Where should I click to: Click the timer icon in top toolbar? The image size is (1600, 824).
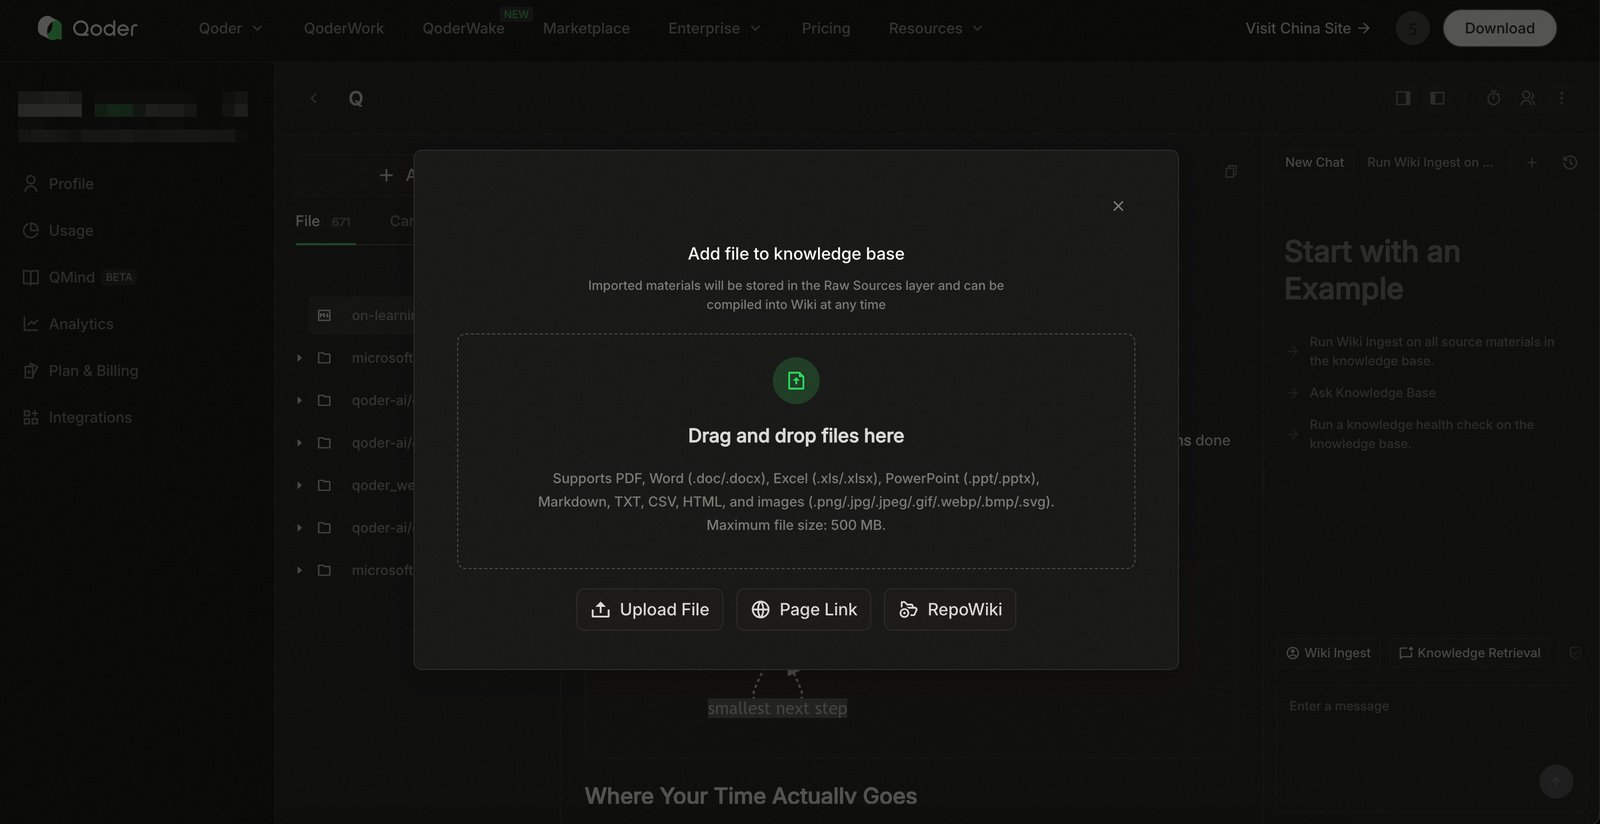(1493, 98)
